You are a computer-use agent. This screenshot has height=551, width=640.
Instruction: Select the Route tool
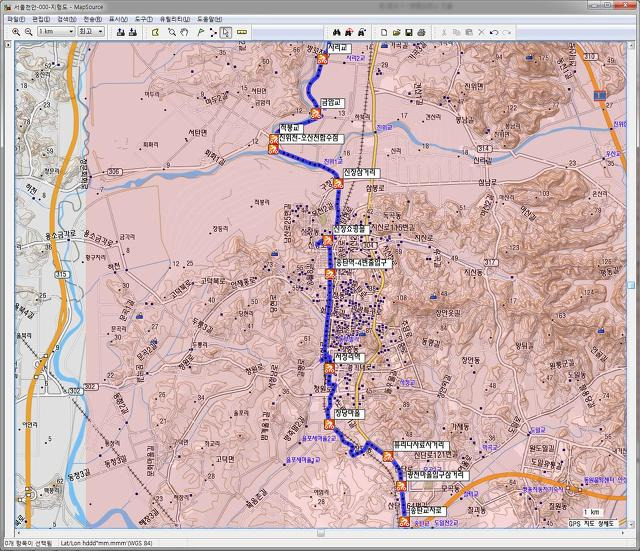click(x=213, y=32)
